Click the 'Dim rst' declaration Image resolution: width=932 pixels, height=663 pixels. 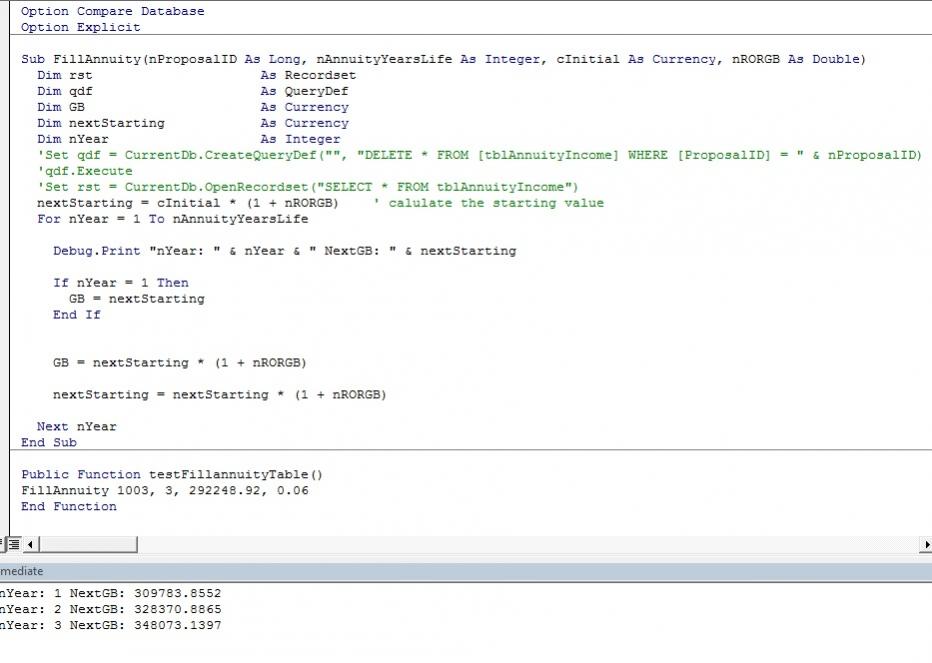65,76
